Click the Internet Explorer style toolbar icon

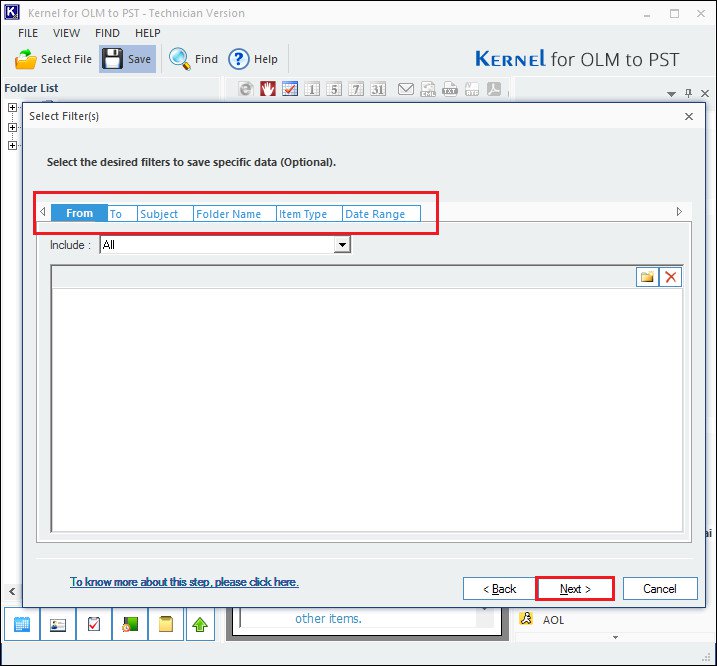246,89
